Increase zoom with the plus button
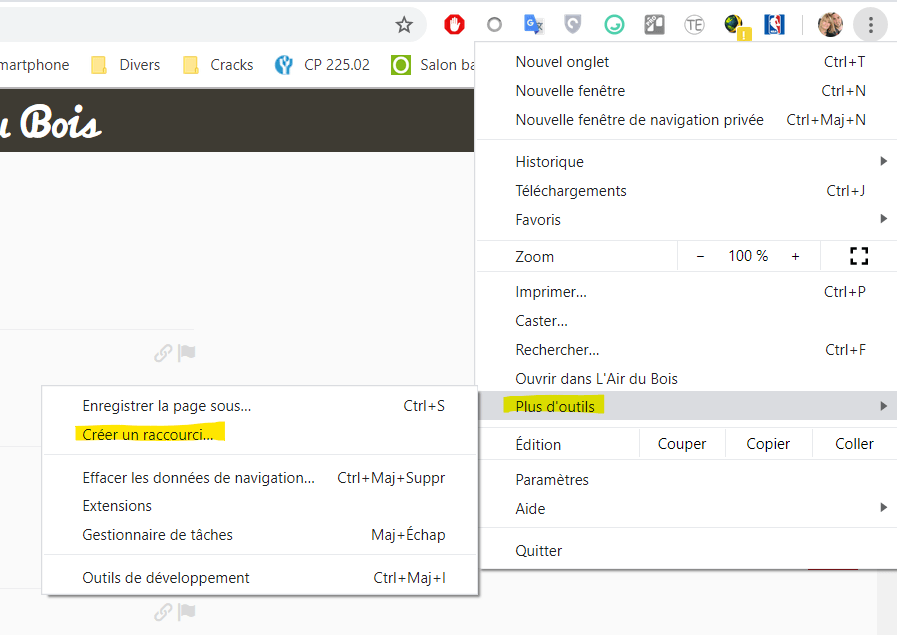 [x=795, y=256]
